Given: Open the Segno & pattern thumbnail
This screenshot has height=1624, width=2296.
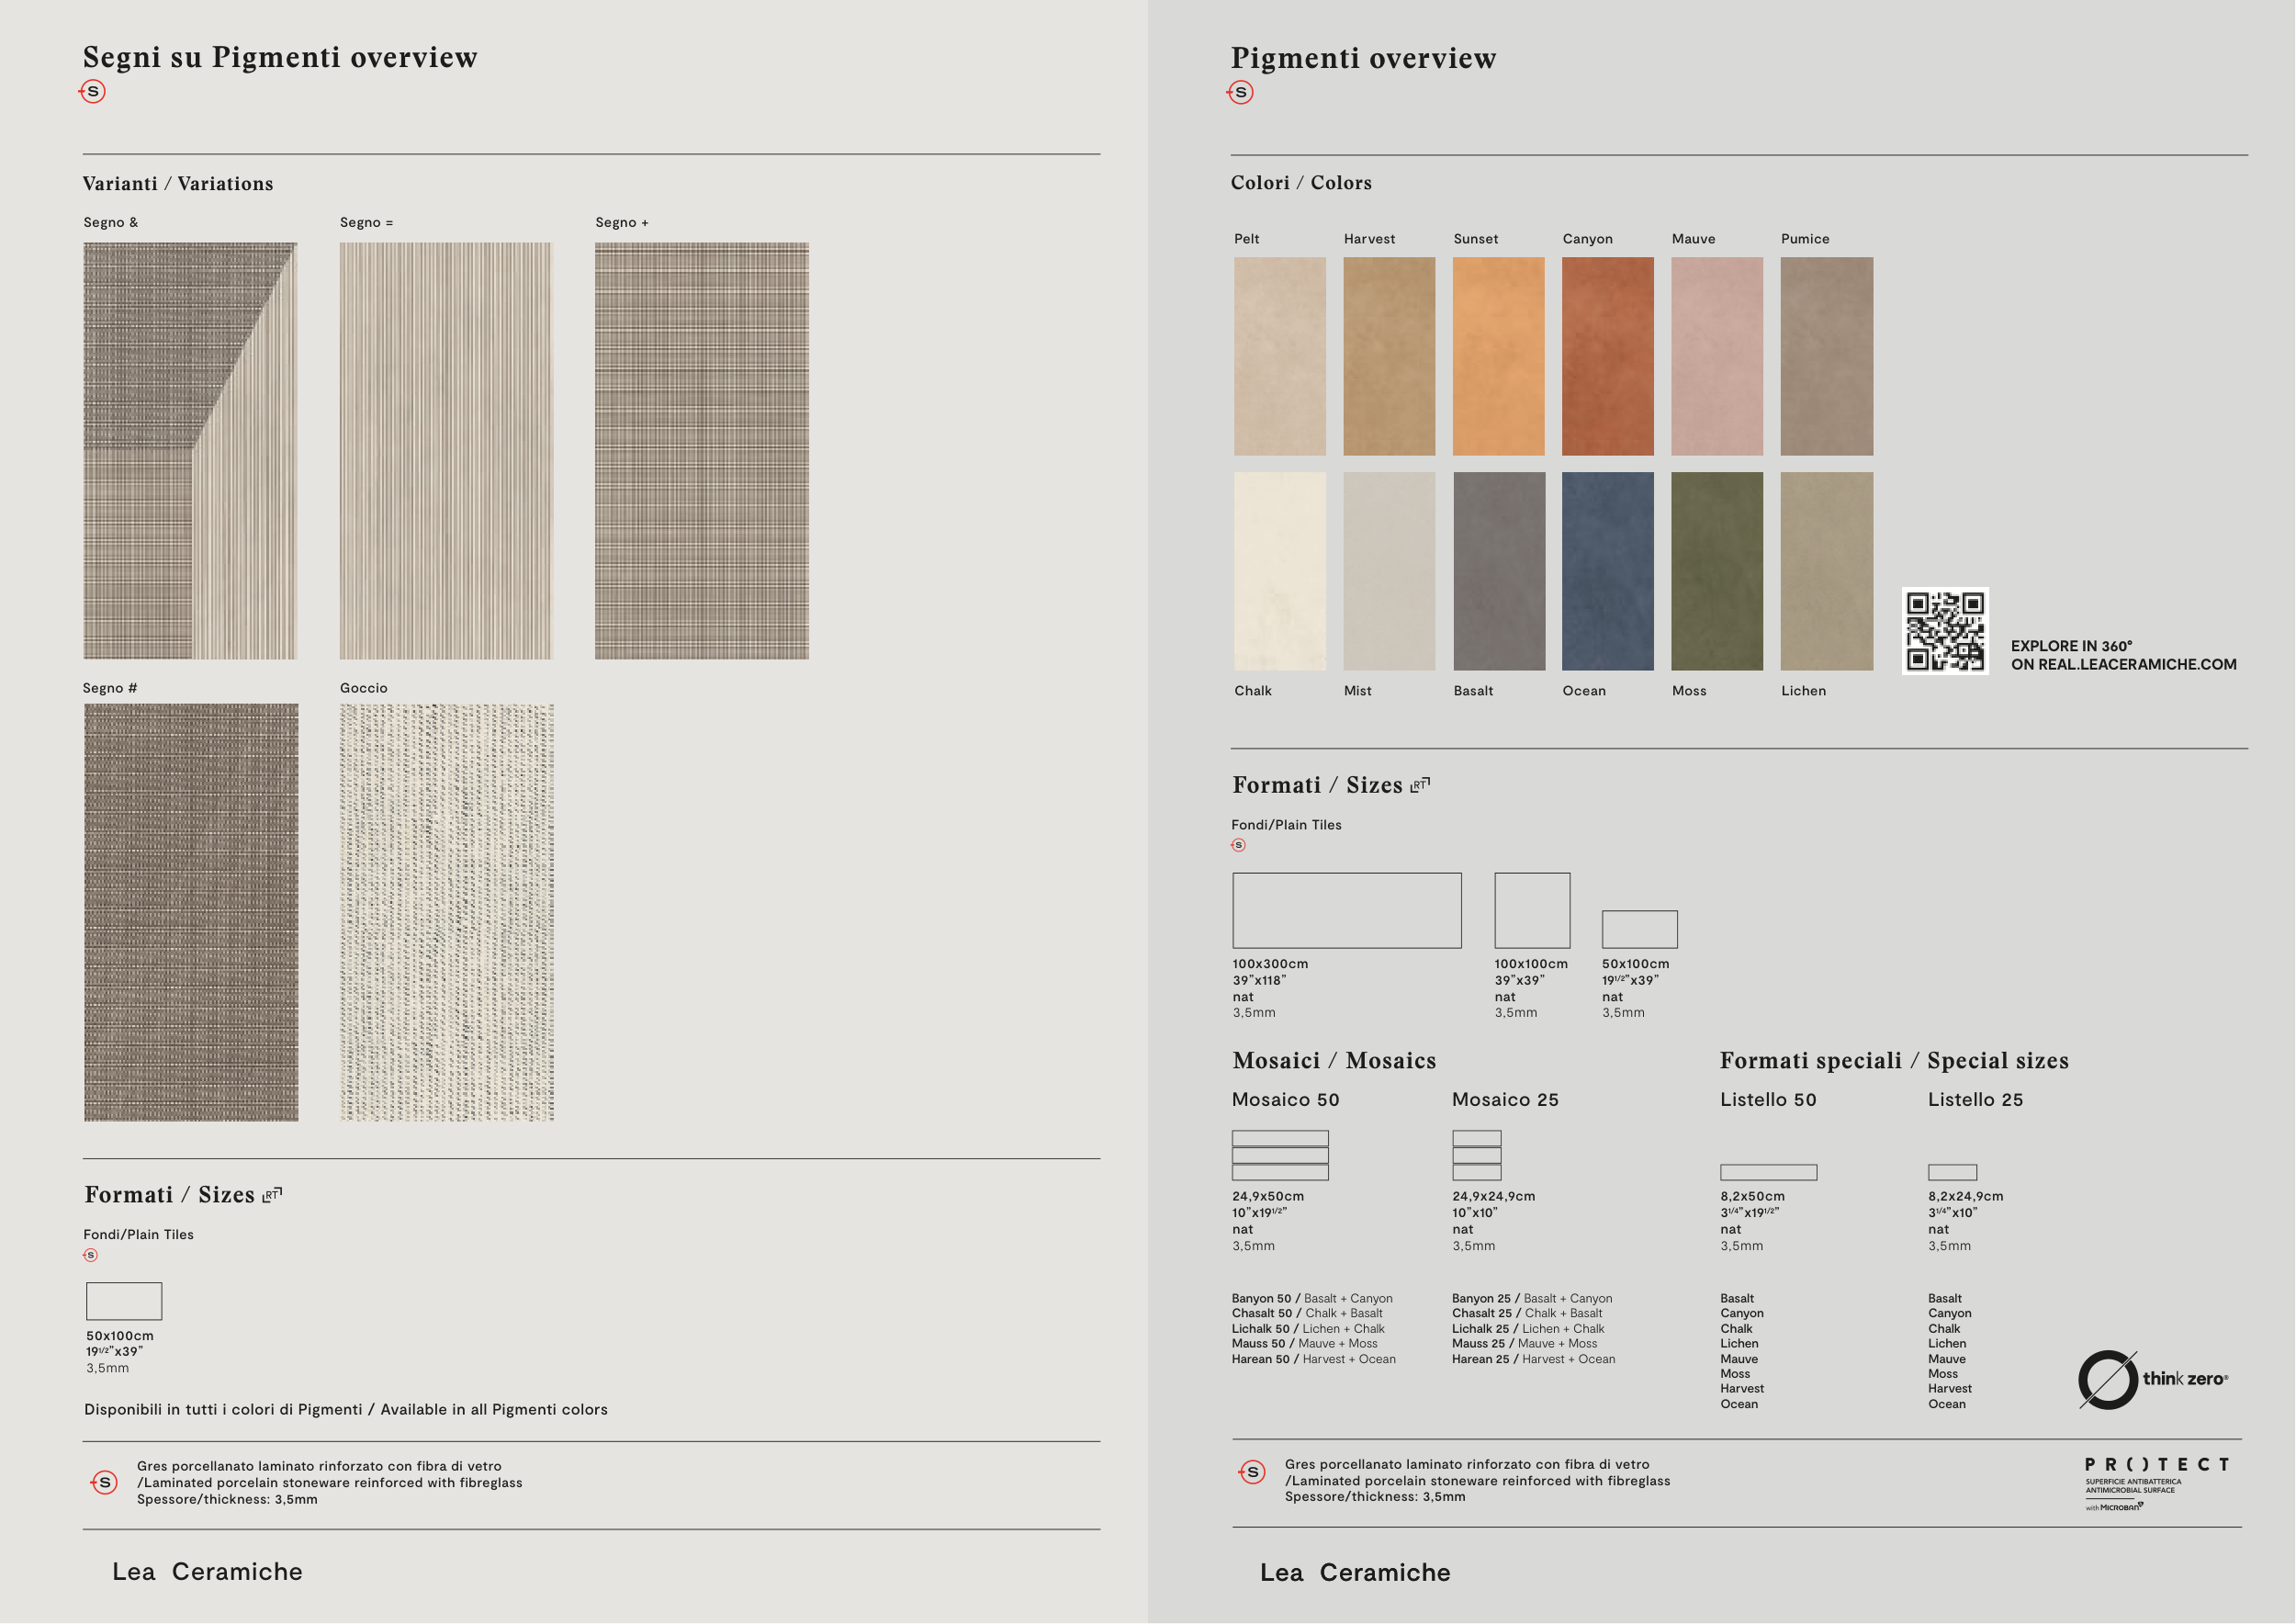Looking at the screenshot, I should click(190, 450).
